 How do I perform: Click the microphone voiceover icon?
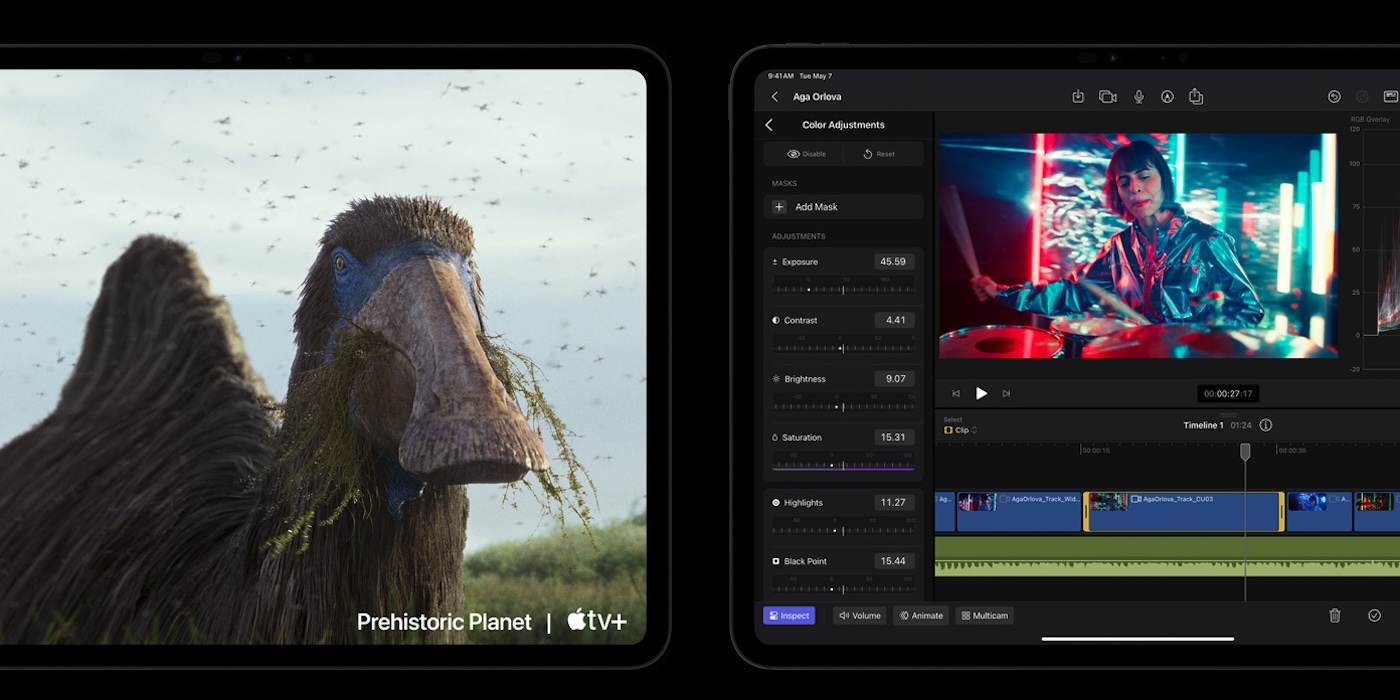pyautogui.click(x=1138, y=97)
